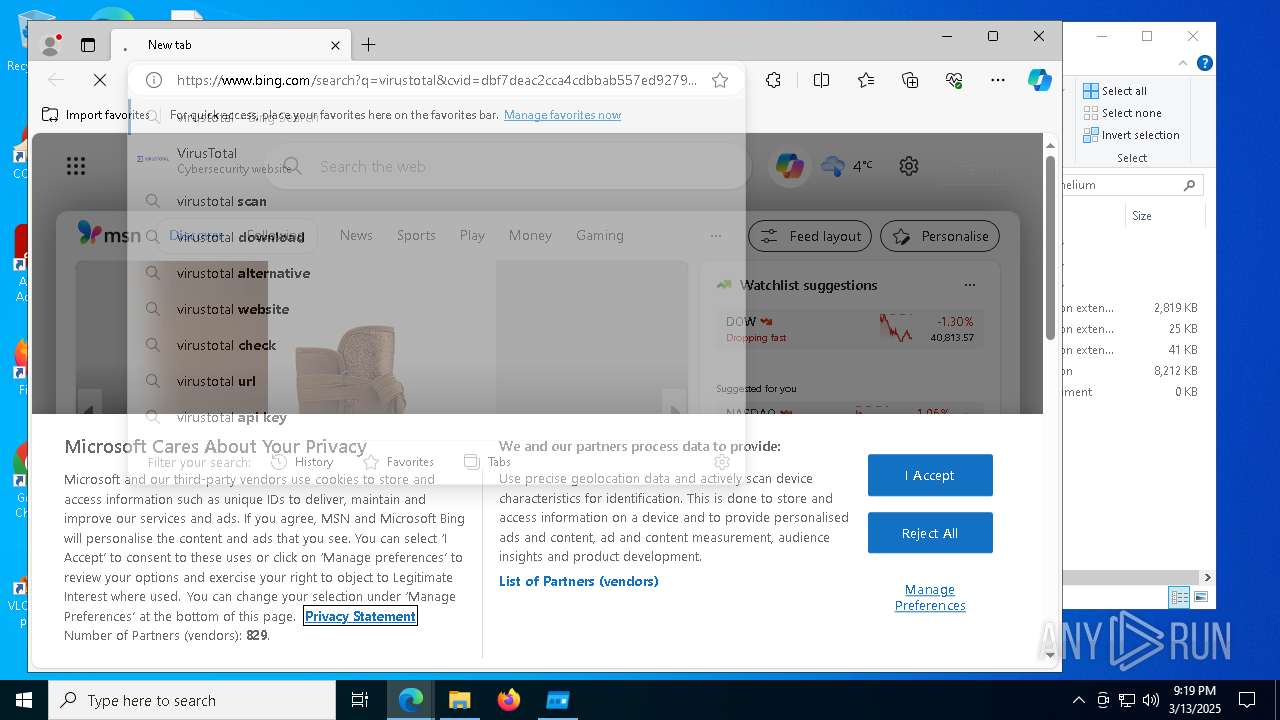
Task: Open Firefox from the taskbar
Action: [x=509, y=700]
